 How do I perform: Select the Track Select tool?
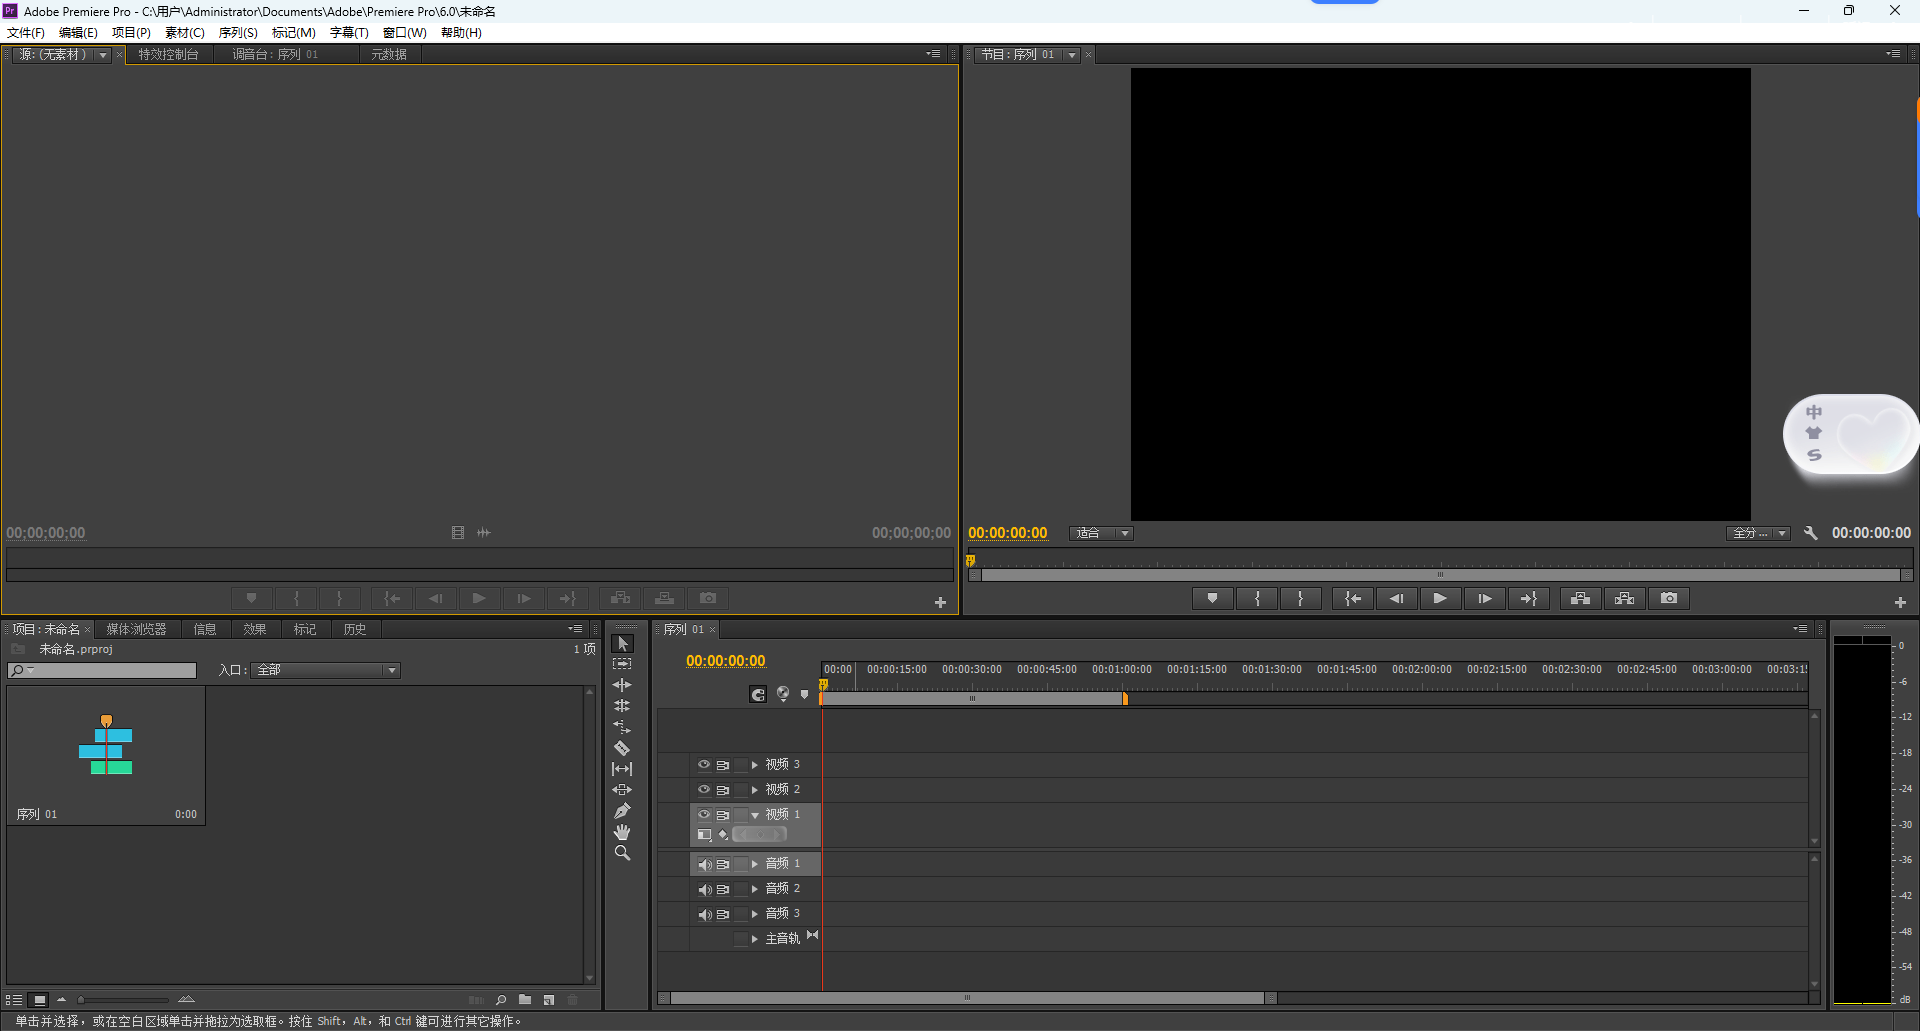tap(622, 663)
